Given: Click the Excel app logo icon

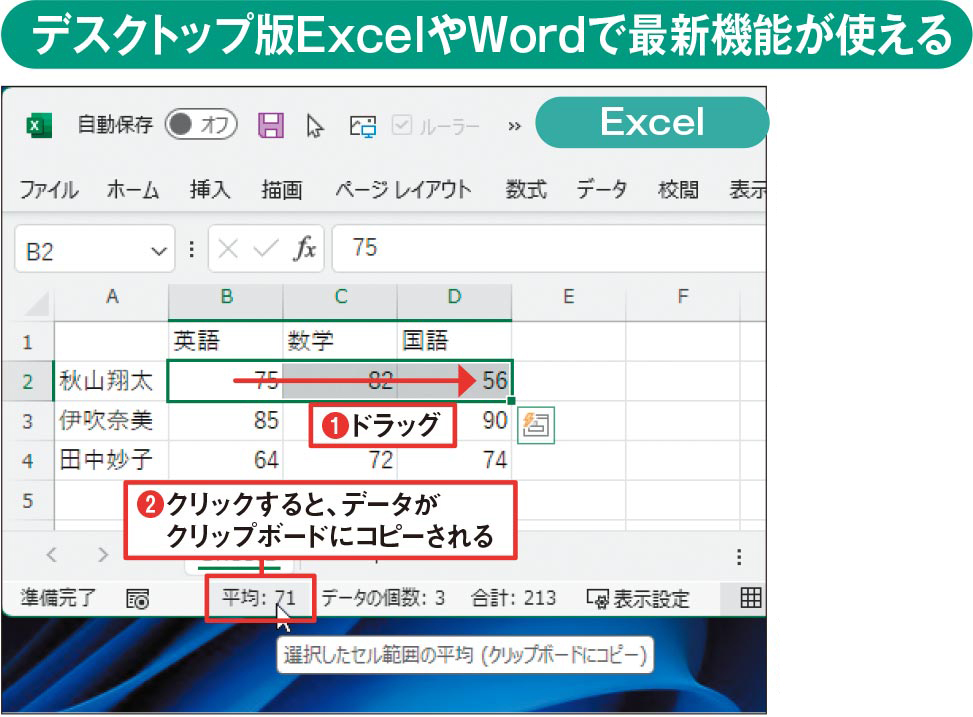Looking at the screenshot, I should 38,126.
